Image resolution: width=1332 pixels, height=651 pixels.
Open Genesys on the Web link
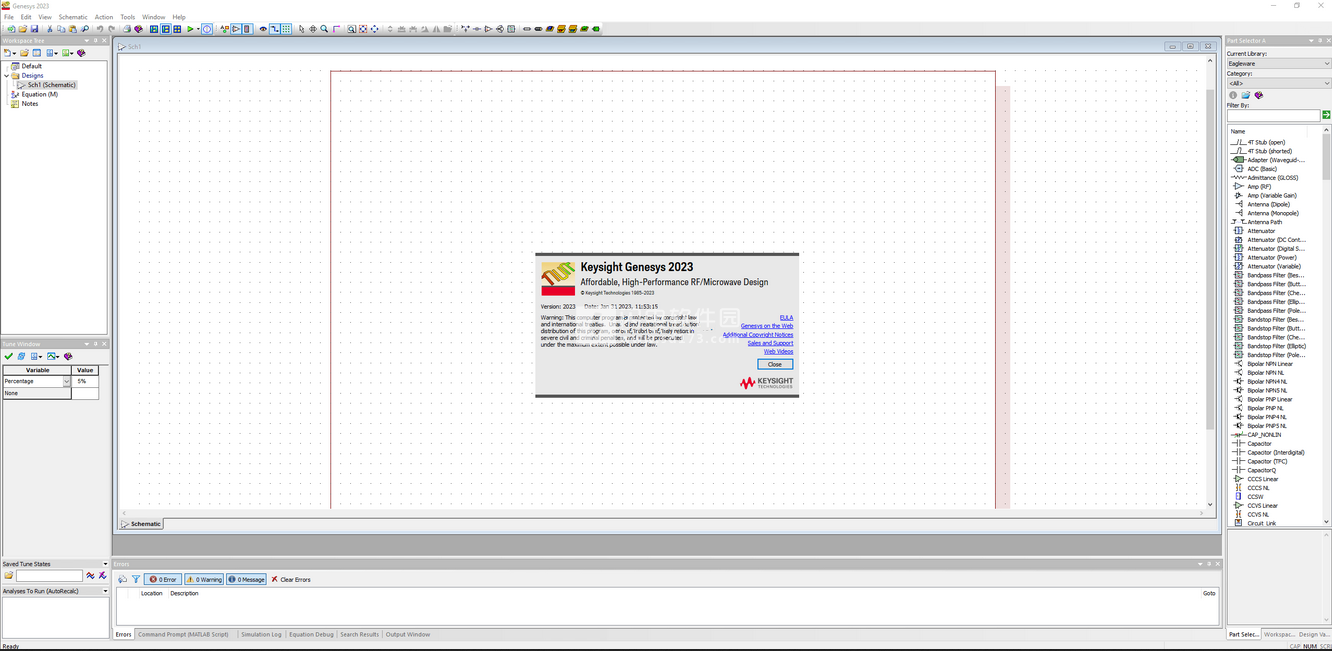(767, 326)
